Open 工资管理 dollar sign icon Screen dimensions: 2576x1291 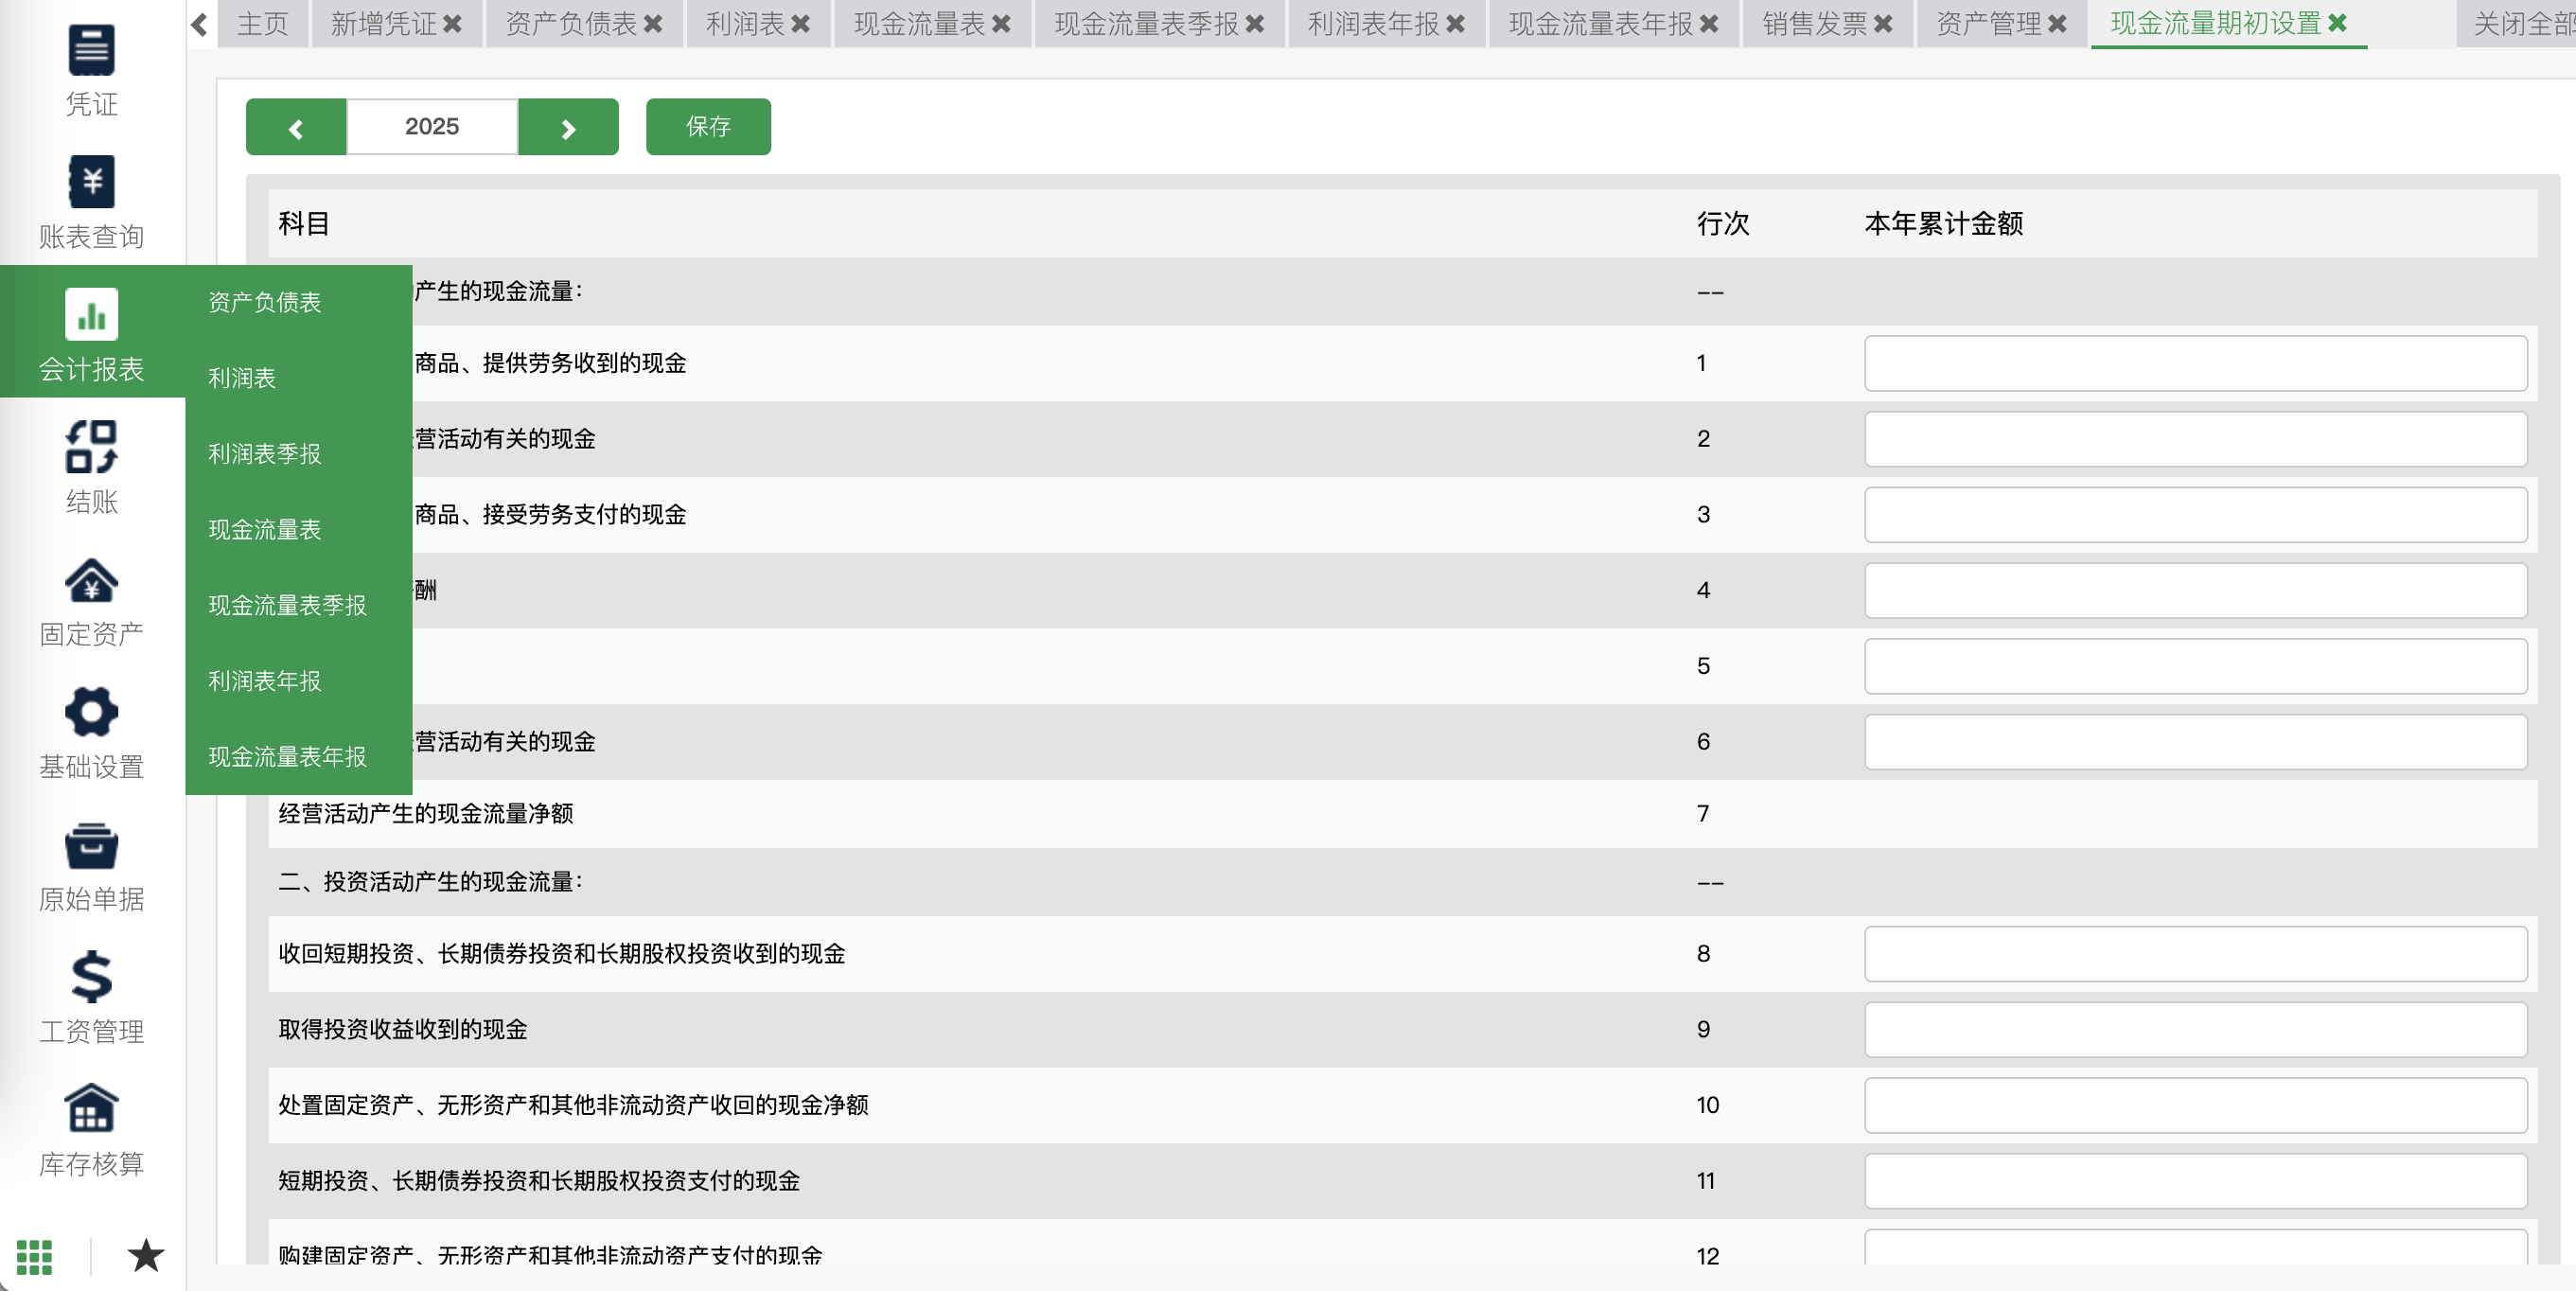point(91,977)
